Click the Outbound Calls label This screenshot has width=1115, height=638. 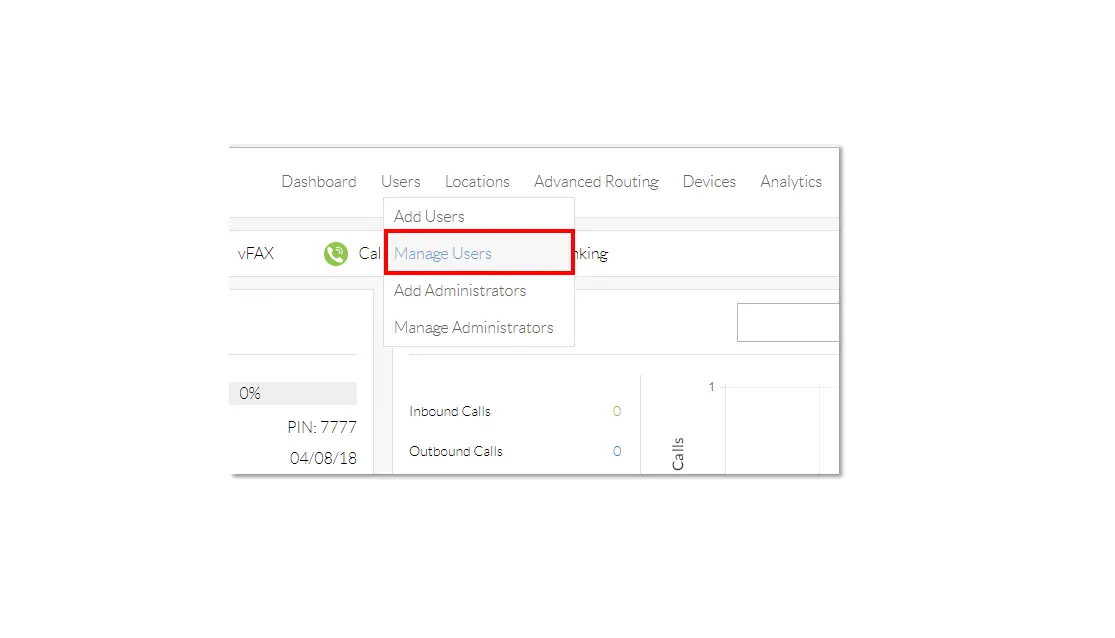456,451
